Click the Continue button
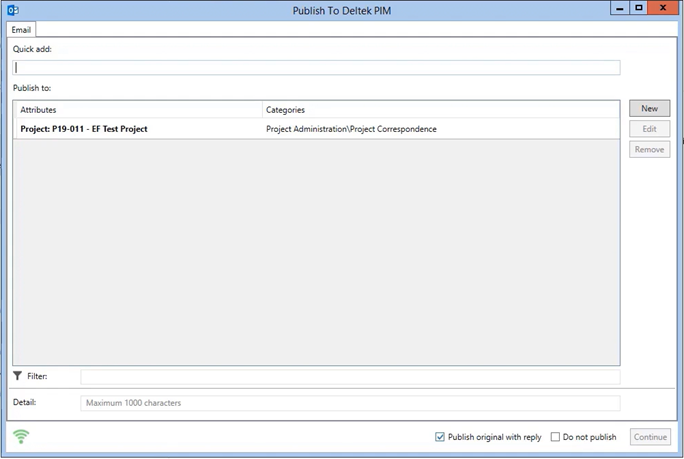Viewport: 684px width, 459px height. click(x=650, y=437)
